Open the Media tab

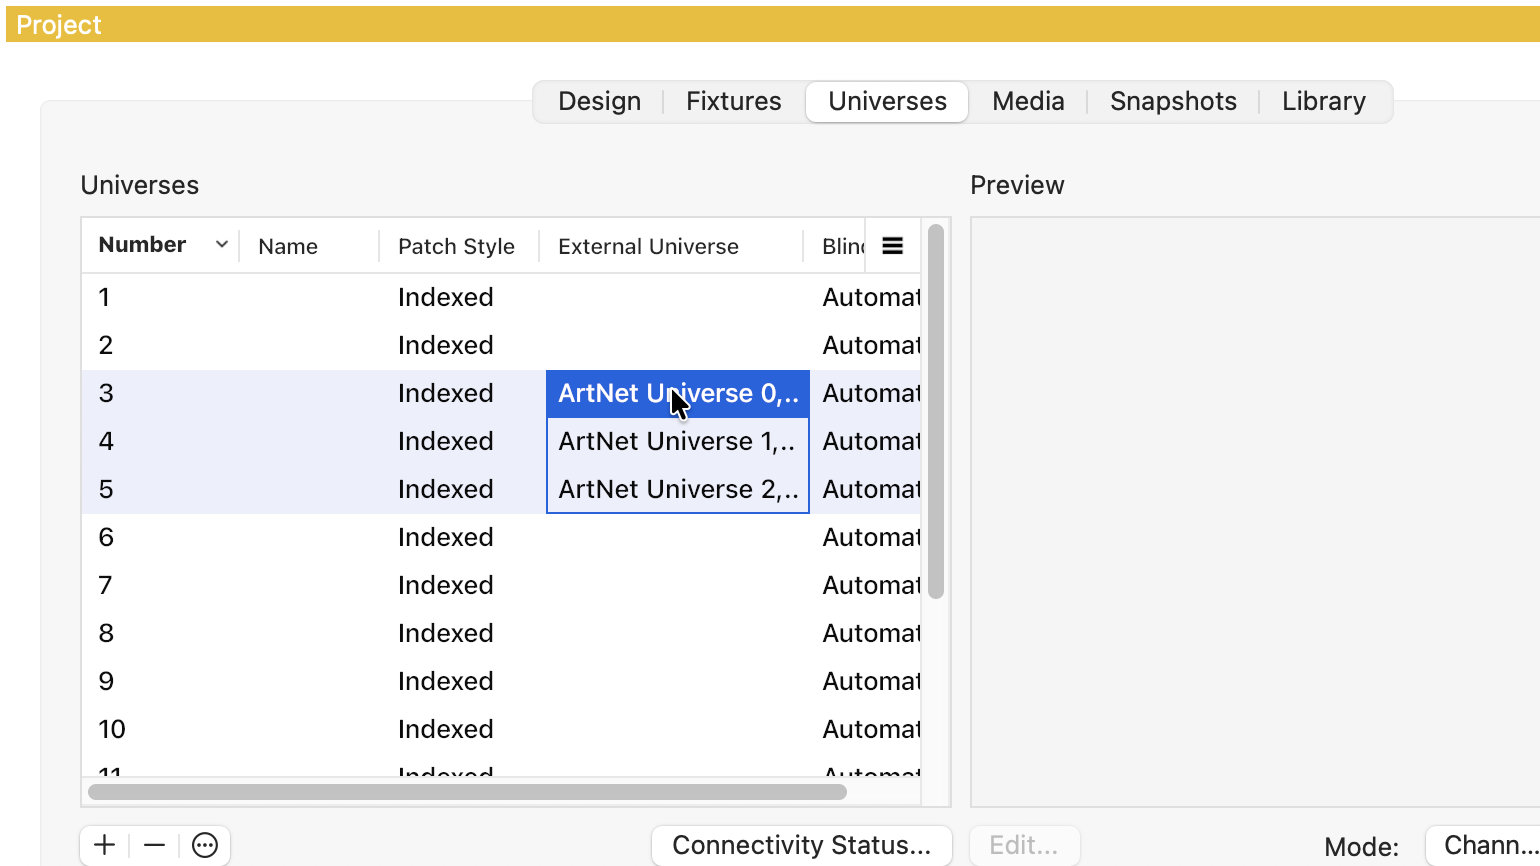tap(1027, 102)
